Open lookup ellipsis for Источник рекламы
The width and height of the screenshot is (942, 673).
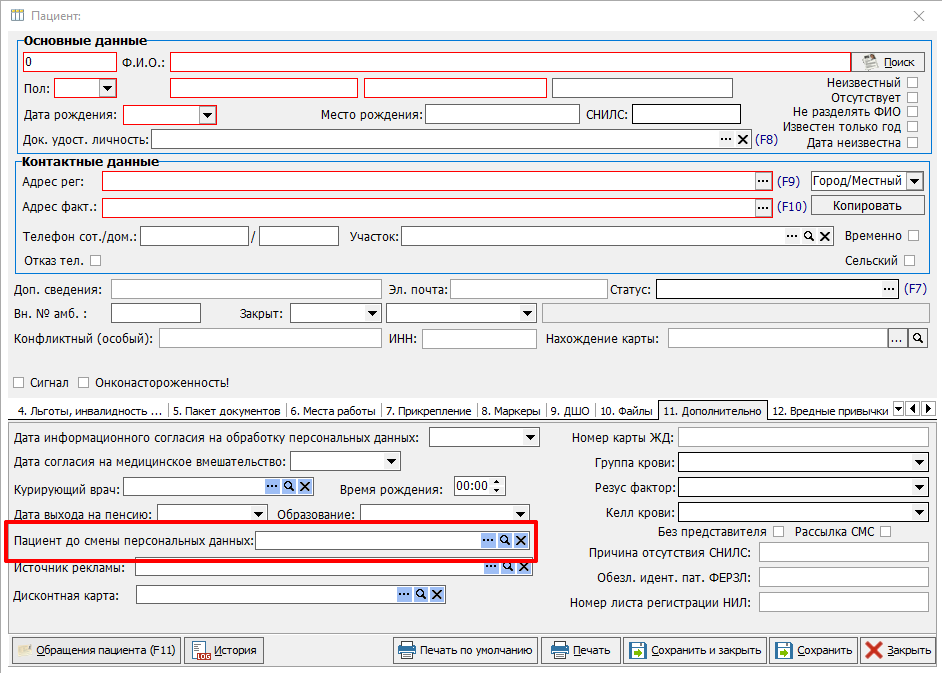[x=491, y=567]
